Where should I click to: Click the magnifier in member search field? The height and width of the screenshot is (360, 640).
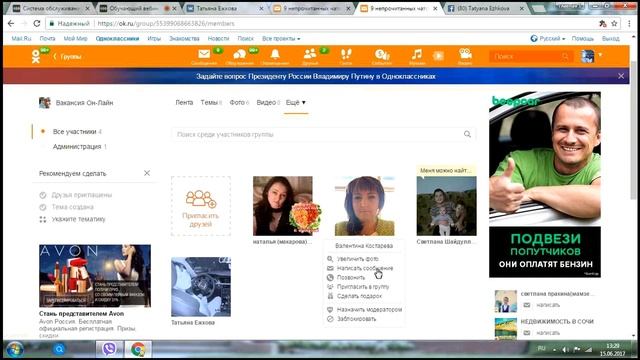(467, 134)
